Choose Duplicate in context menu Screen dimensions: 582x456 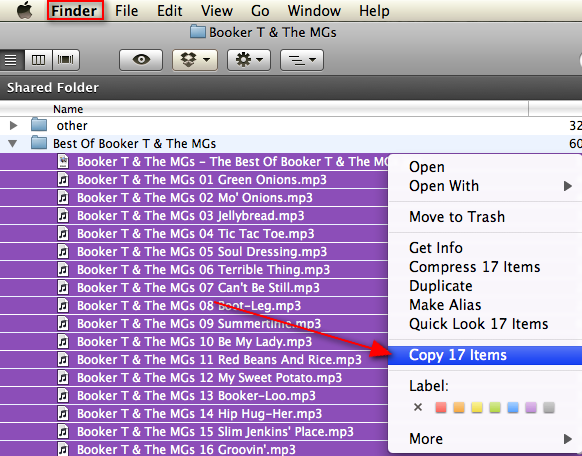[485, 286]
